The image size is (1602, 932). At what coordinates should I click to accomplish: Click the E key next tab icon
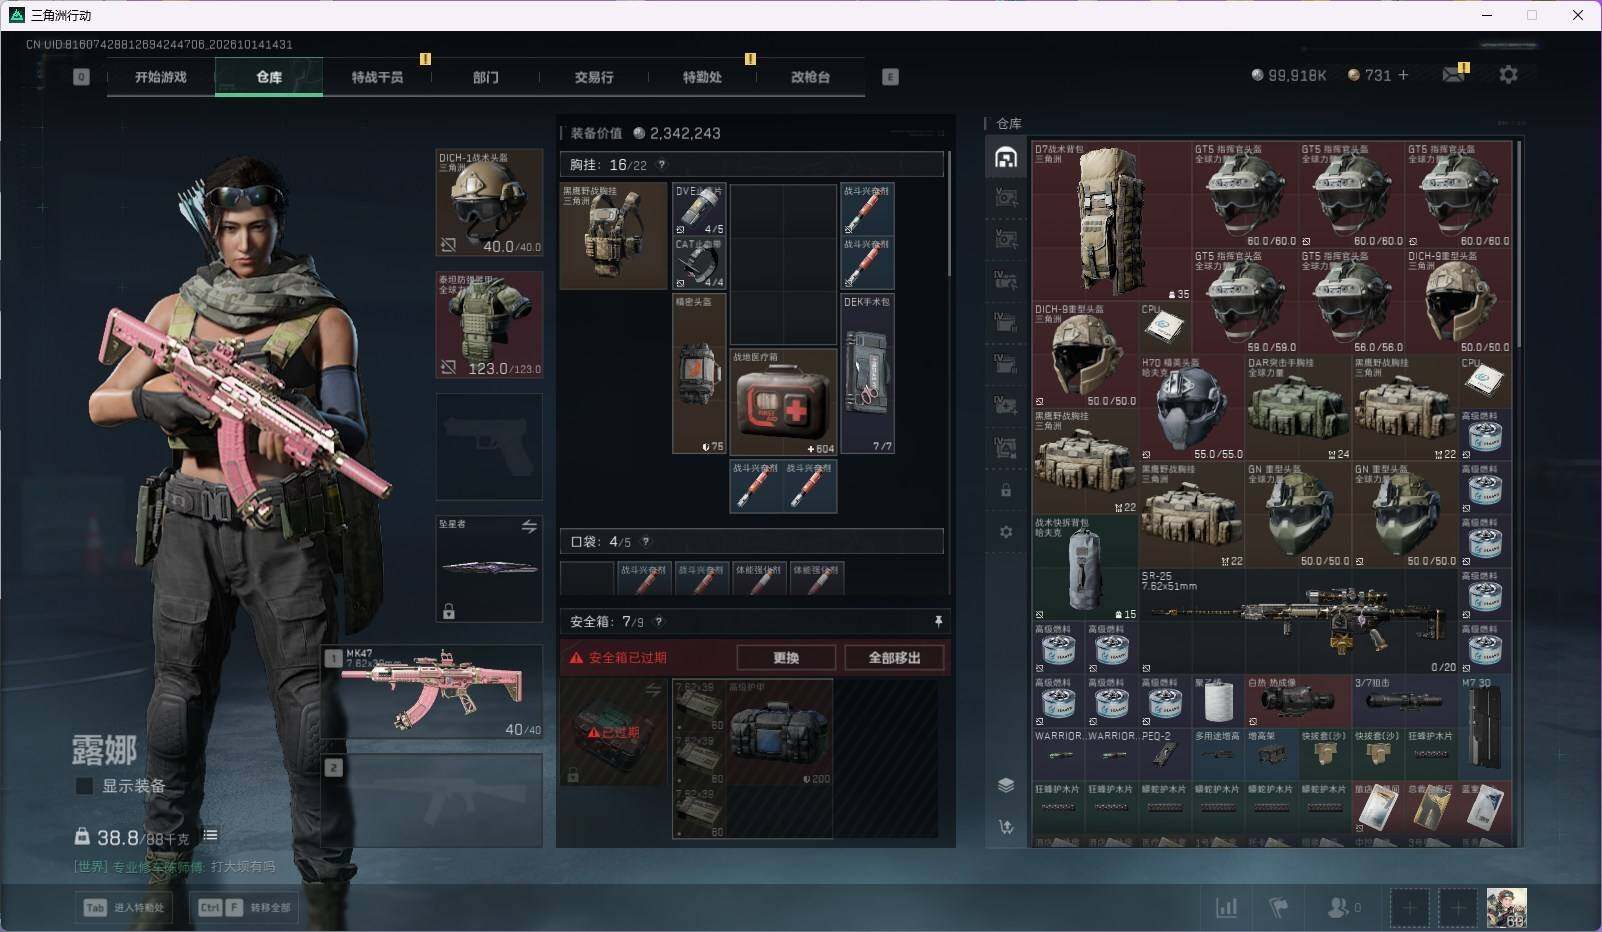coord(890,77)
